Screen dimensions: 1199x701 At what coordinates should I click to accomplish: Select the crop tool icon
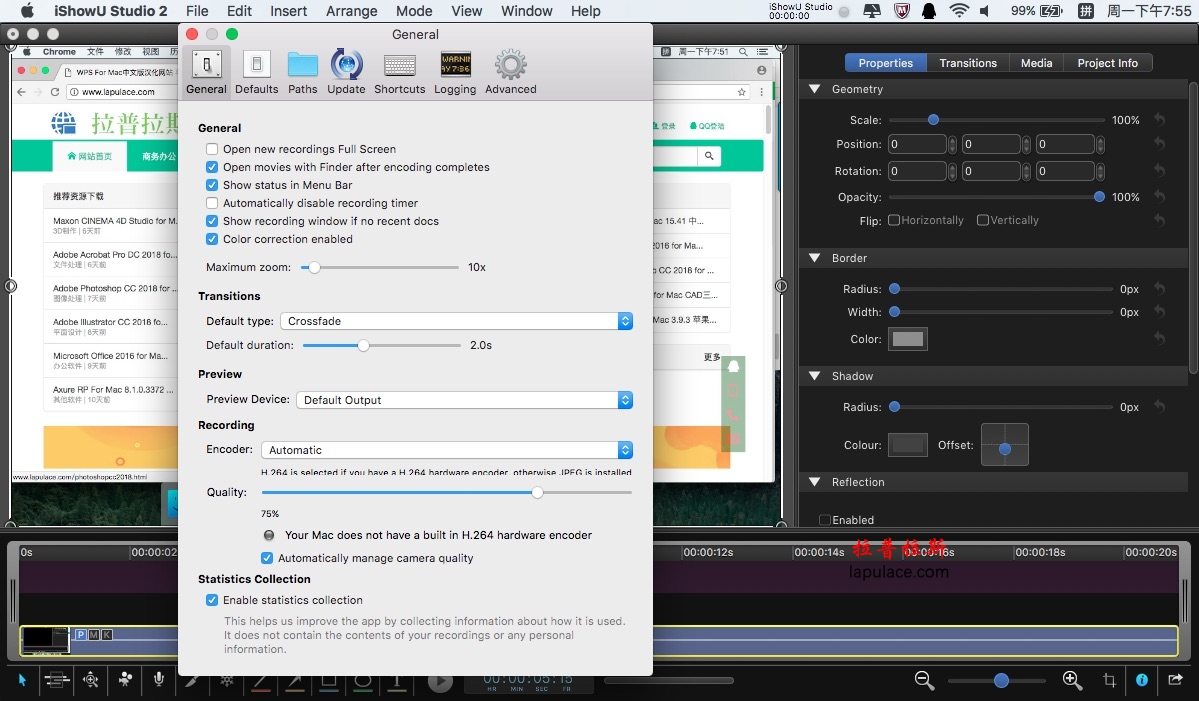pos(1109,680)
